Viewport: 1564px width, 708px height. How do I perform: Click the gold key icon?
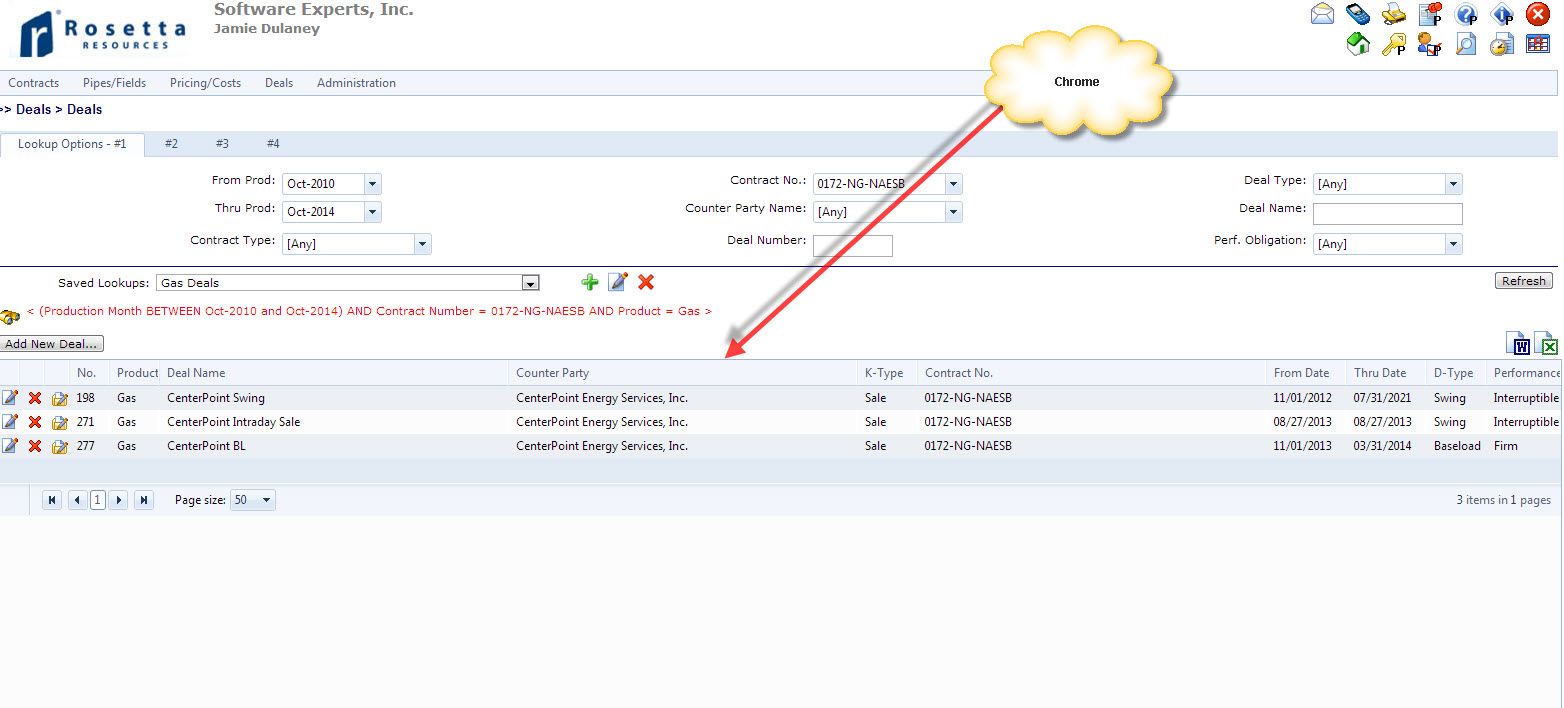[1394, 44]
